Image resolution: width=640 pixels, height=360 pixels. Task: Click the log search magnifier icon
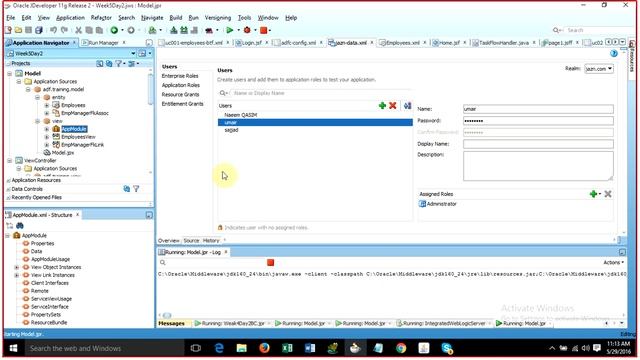pos(163,262)
